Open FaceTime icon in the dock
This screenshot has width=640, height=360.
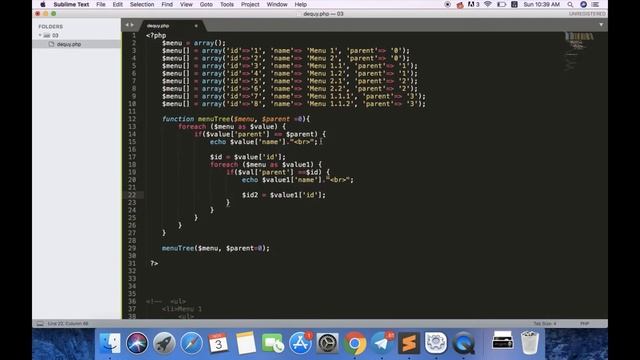pyautogui.click(x=273, y=343)
